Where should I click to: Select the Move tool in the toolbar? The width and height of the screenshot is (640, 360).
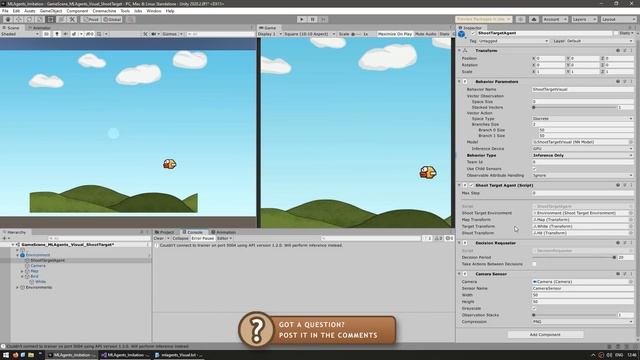click(18, 19)
